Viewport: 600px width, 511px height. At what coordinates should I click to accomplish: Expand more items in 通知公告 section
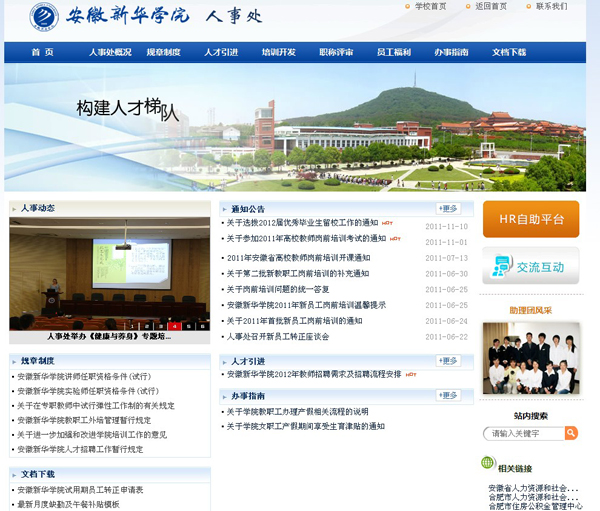(448, 208)
